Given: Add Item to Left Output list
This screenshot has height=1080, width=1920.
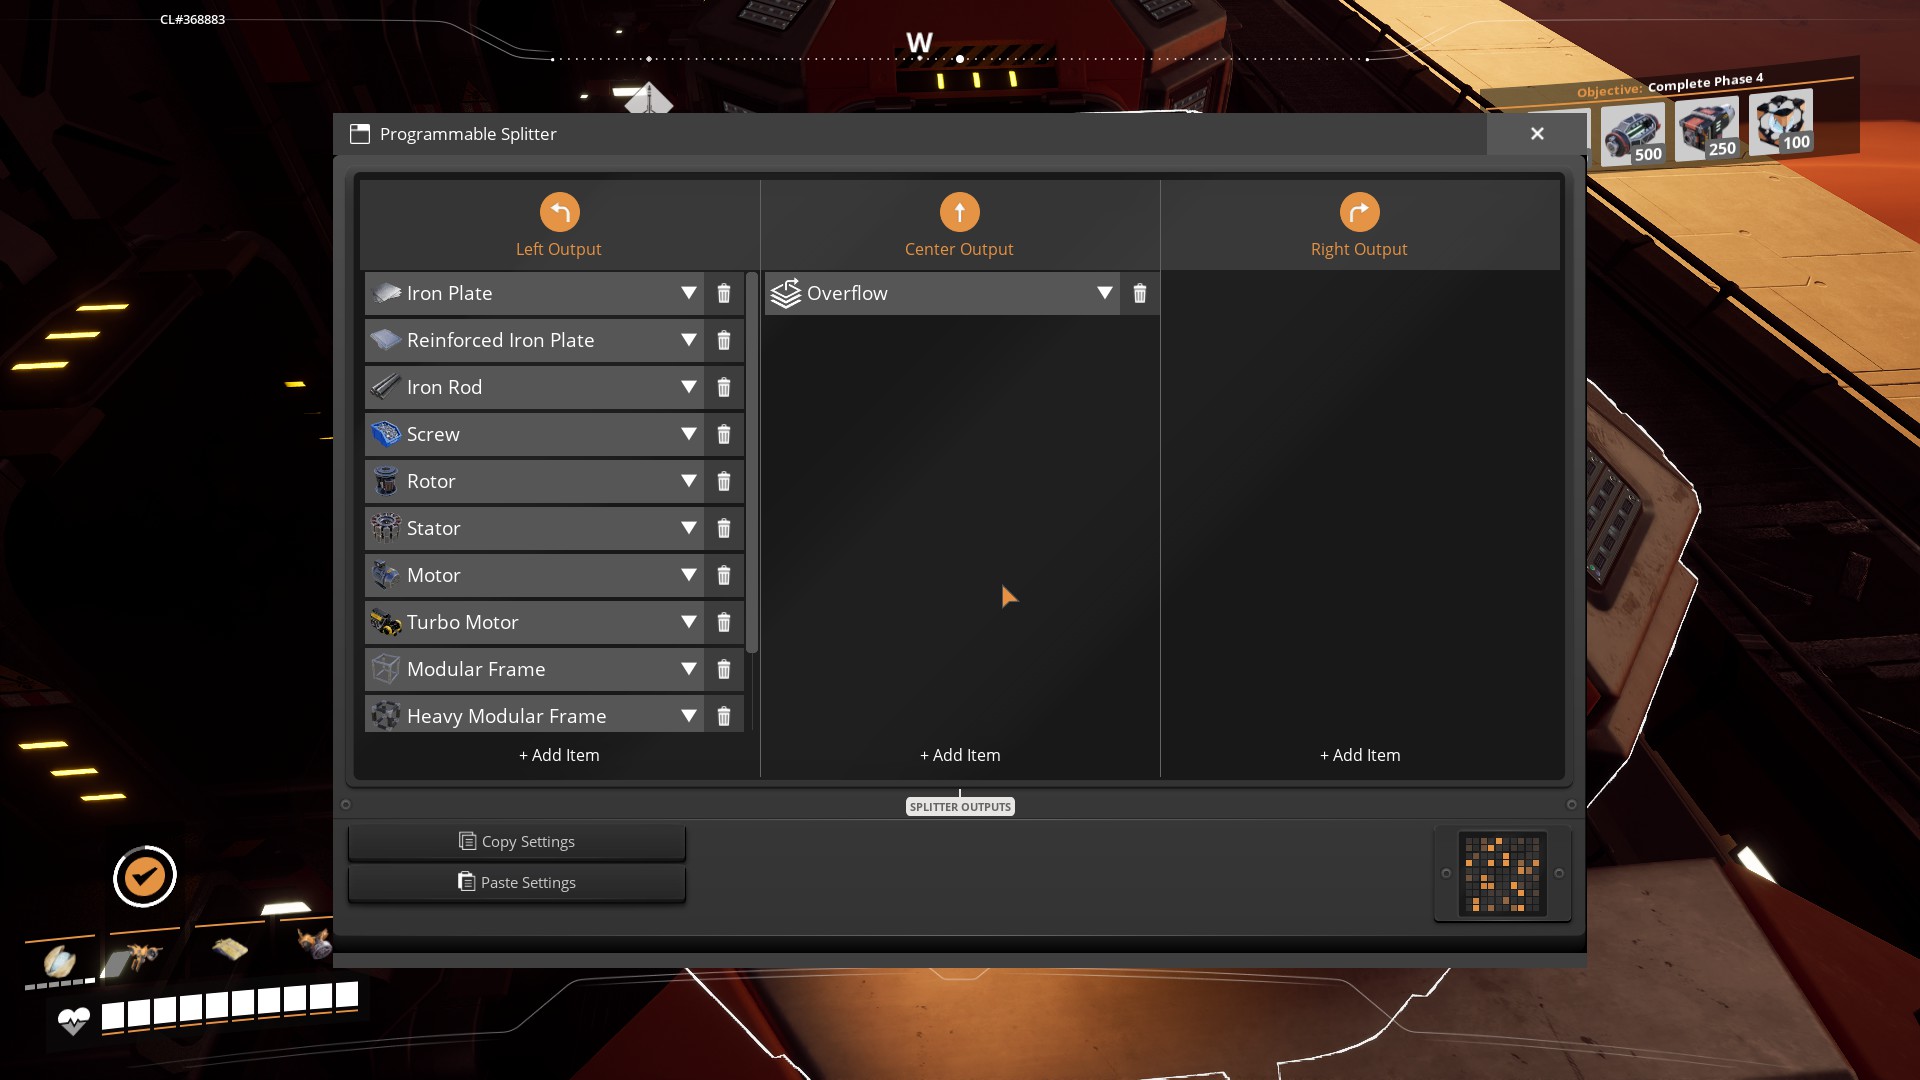Looking at the screenshot, I should click(x=559, y=755).
